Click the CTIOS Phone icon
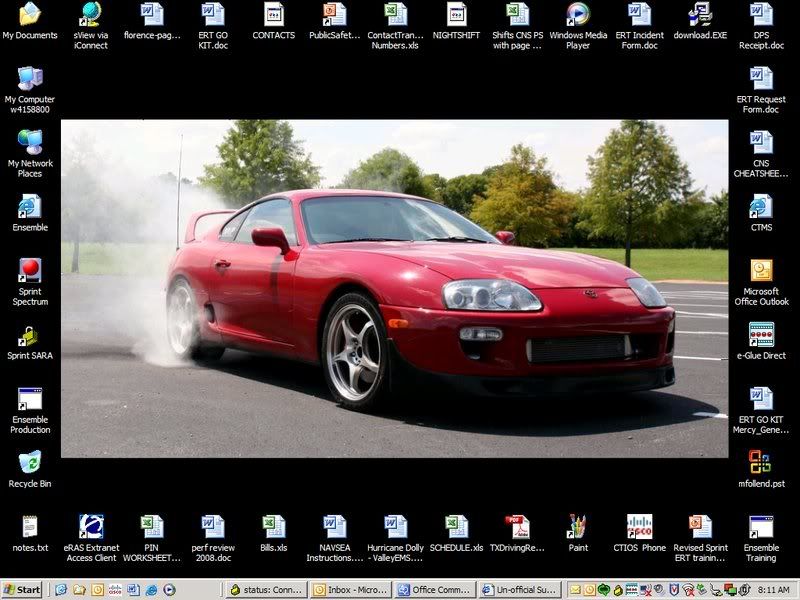Screen dimensions: 800x600 tap(639, 527)
